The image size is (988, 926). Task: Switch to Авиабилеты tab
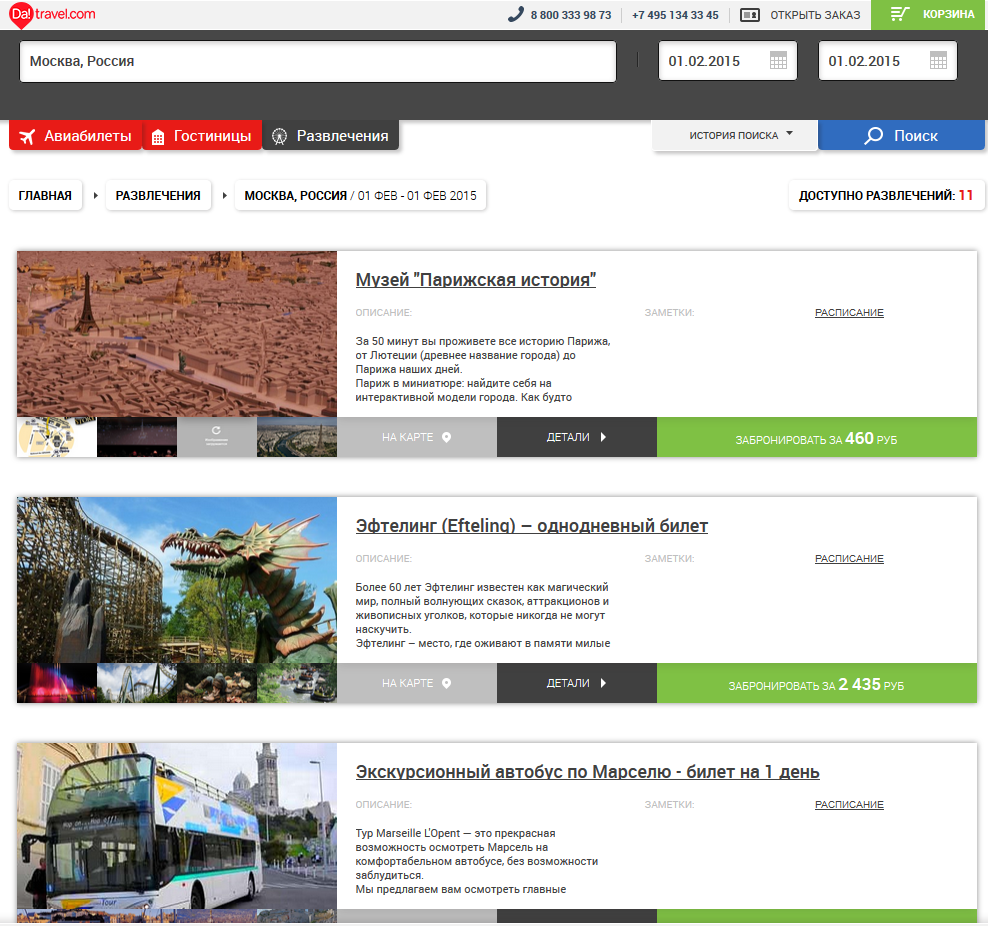tap(76, 135)
